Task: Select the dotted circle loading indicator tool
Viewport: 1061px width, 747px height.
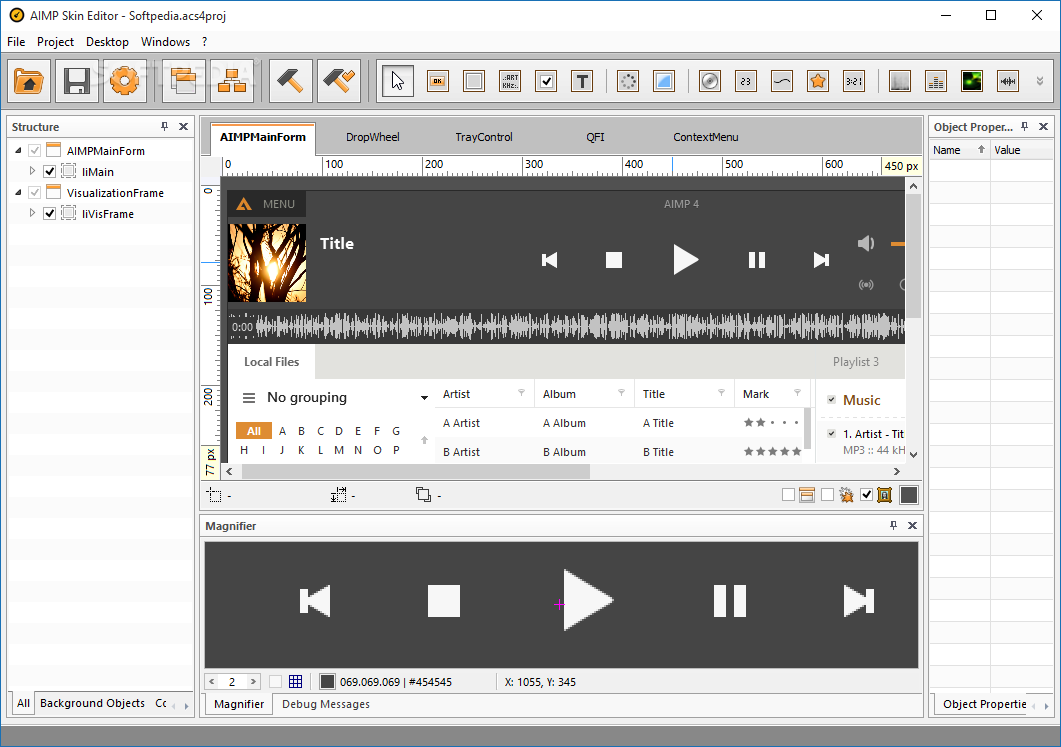Action: tap(628, 82)
